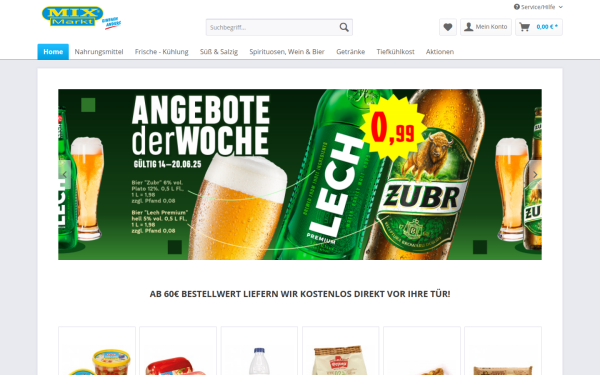The height and width of the screenshot is (375, 600).
Task: Open the milk bottle product card
Action: click(x=259, y=351)
